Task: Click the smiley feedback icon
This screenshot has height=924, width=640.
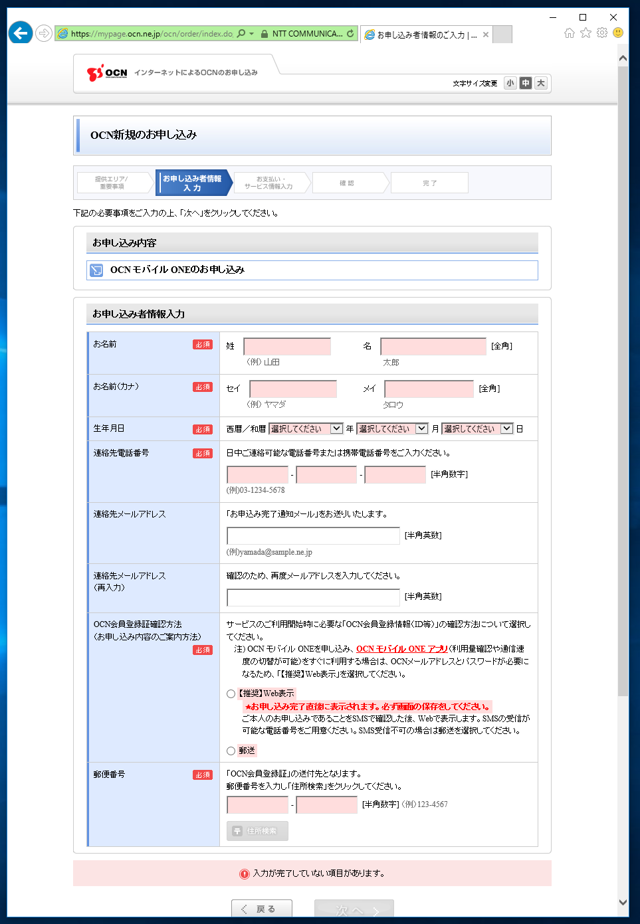Action: pyautogui.click(x=618, y=33)
